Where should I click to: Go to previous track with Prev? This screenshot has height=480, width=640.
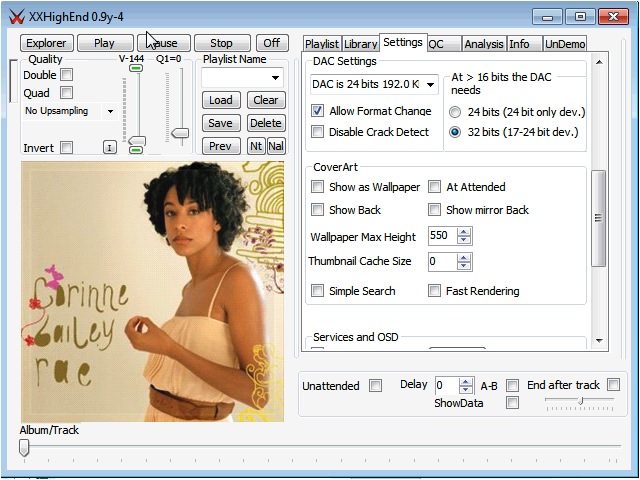tap(221, 146)
